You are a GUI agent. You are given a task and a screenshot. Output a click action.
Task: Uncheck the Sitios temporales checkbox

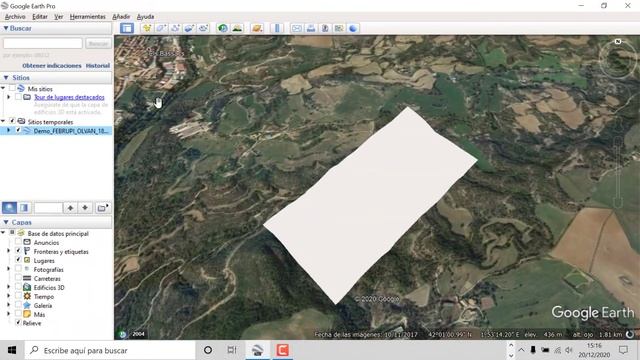pos(12,121)
